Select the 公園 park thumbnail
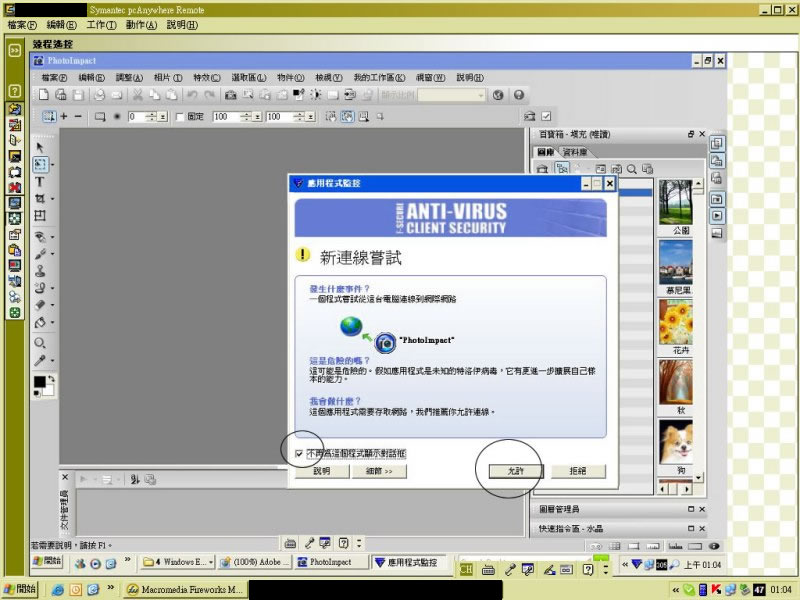The width and height of the screenshot is (800, 600). [676, 202]
